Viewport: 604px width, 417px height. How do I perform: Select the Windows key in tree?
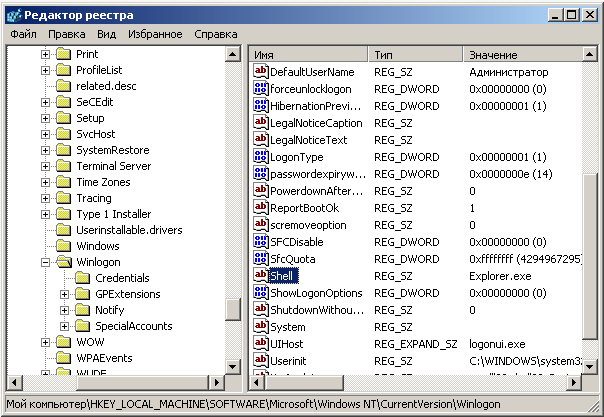tap(98, 246)
